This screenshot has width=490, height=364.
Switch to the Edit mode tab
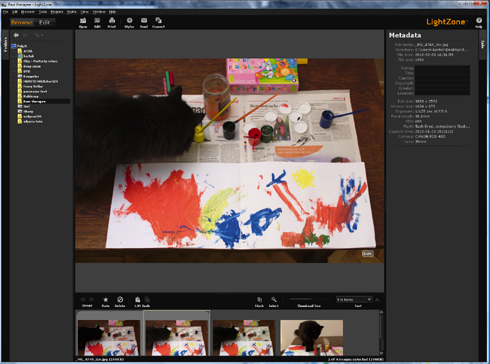[45, 22]
